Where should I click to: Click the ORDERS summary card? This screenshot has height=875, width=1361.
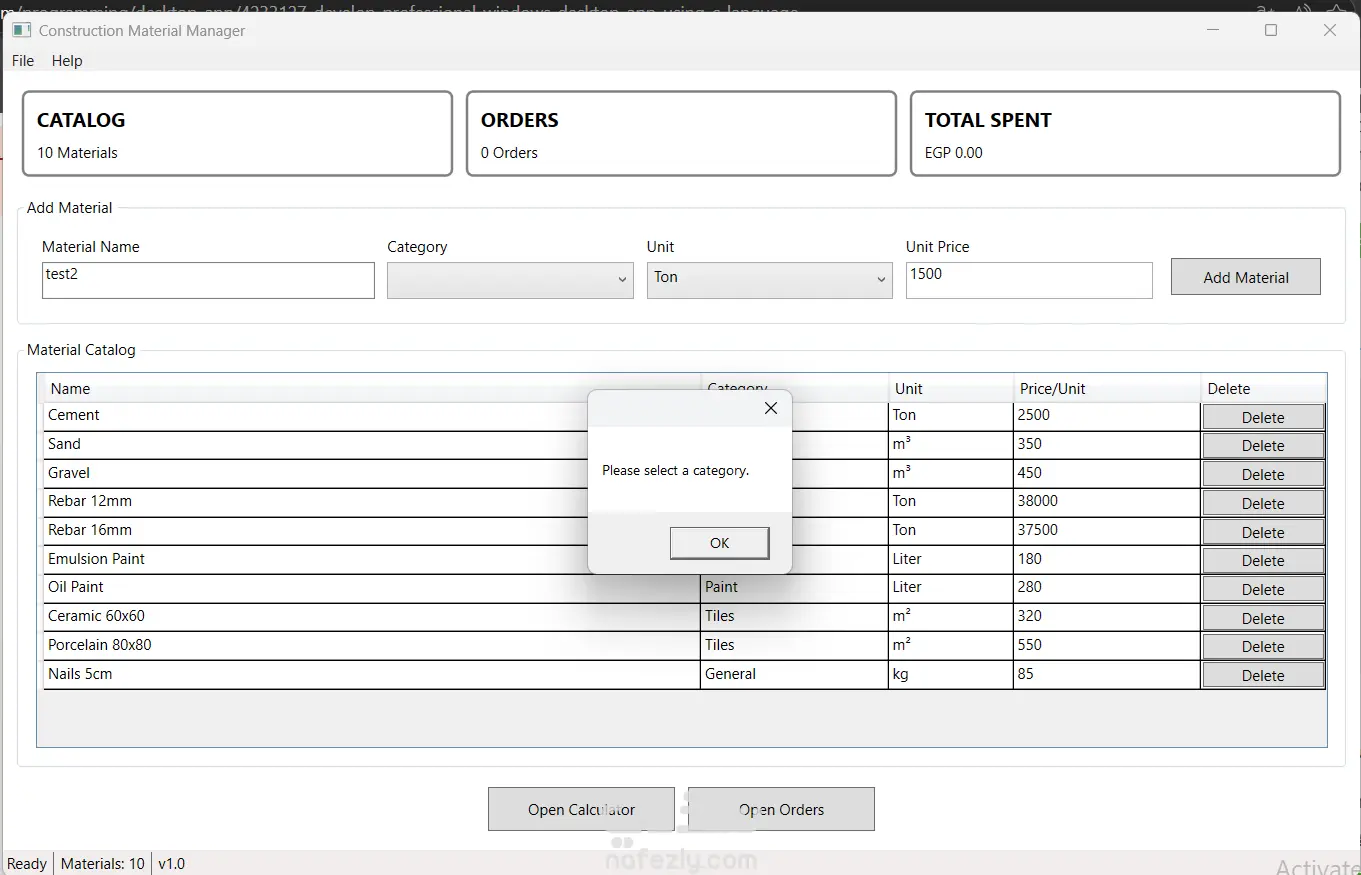[681, 134]
